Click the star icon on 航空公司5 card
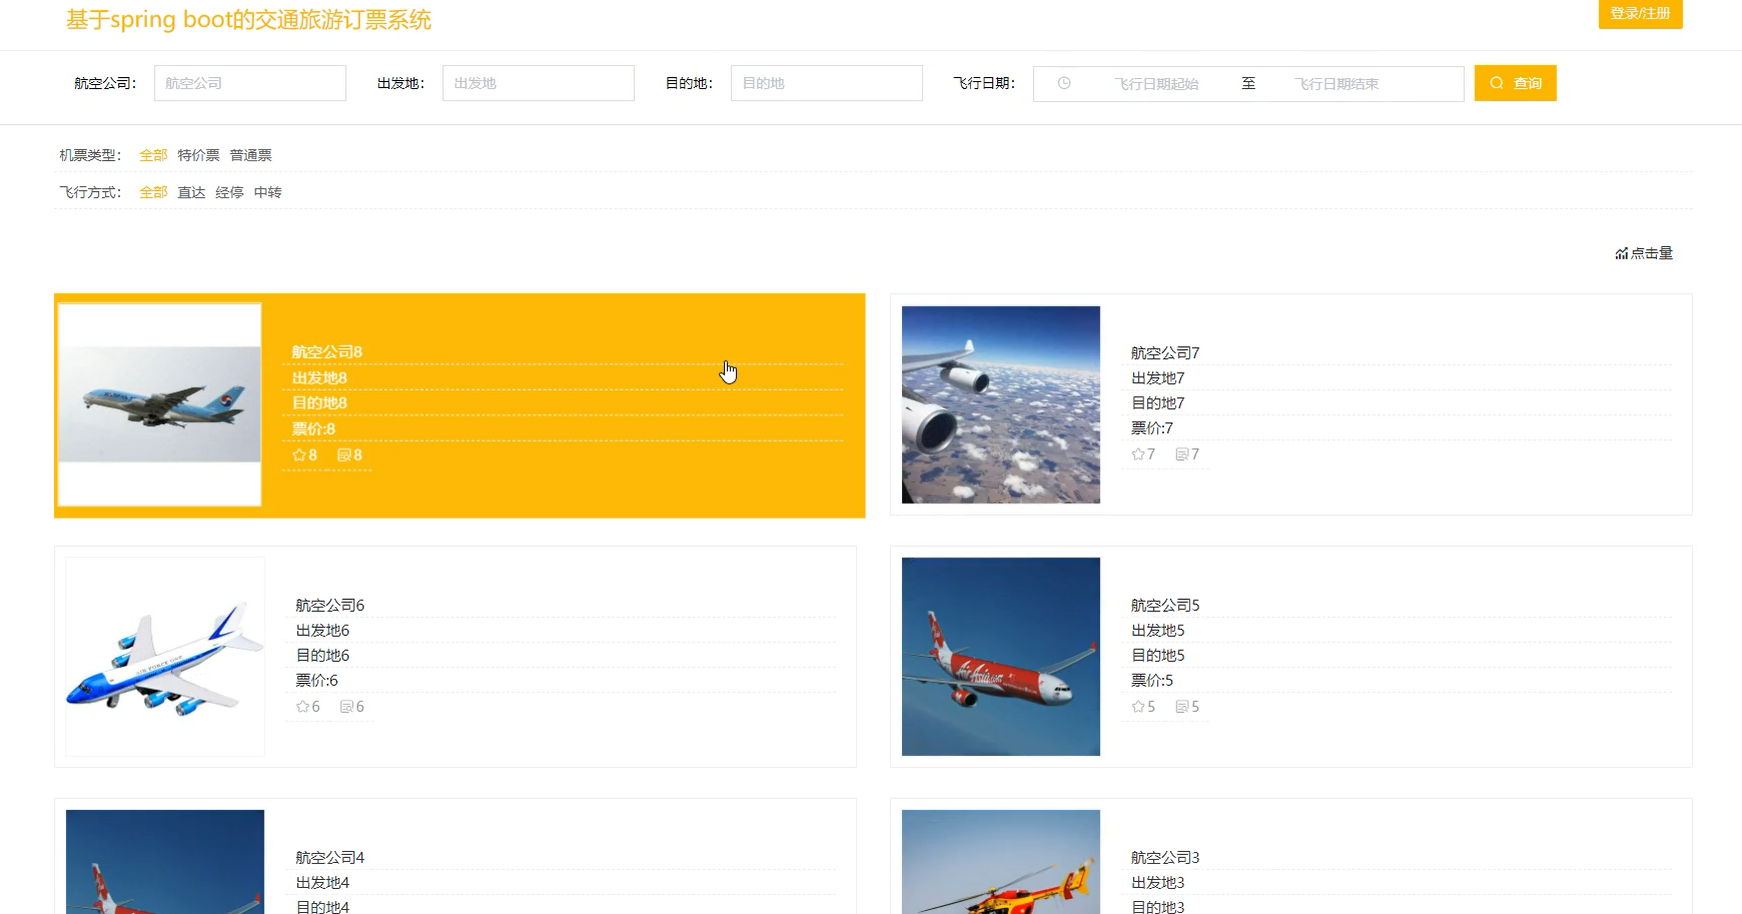1742x914 pixels. (x=1138, y=706)
